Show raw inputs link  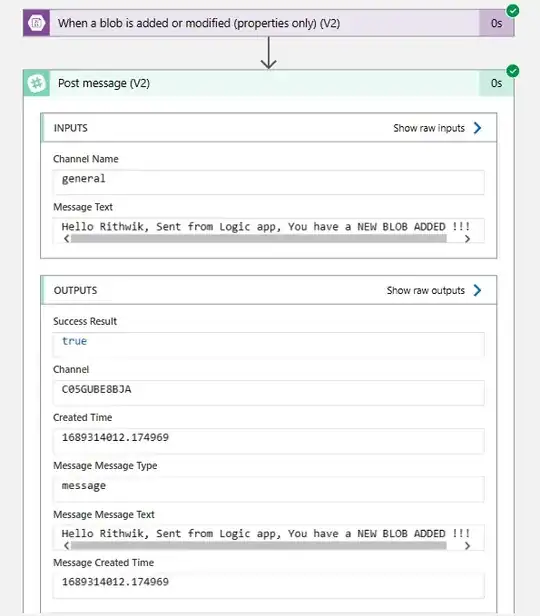429,128
